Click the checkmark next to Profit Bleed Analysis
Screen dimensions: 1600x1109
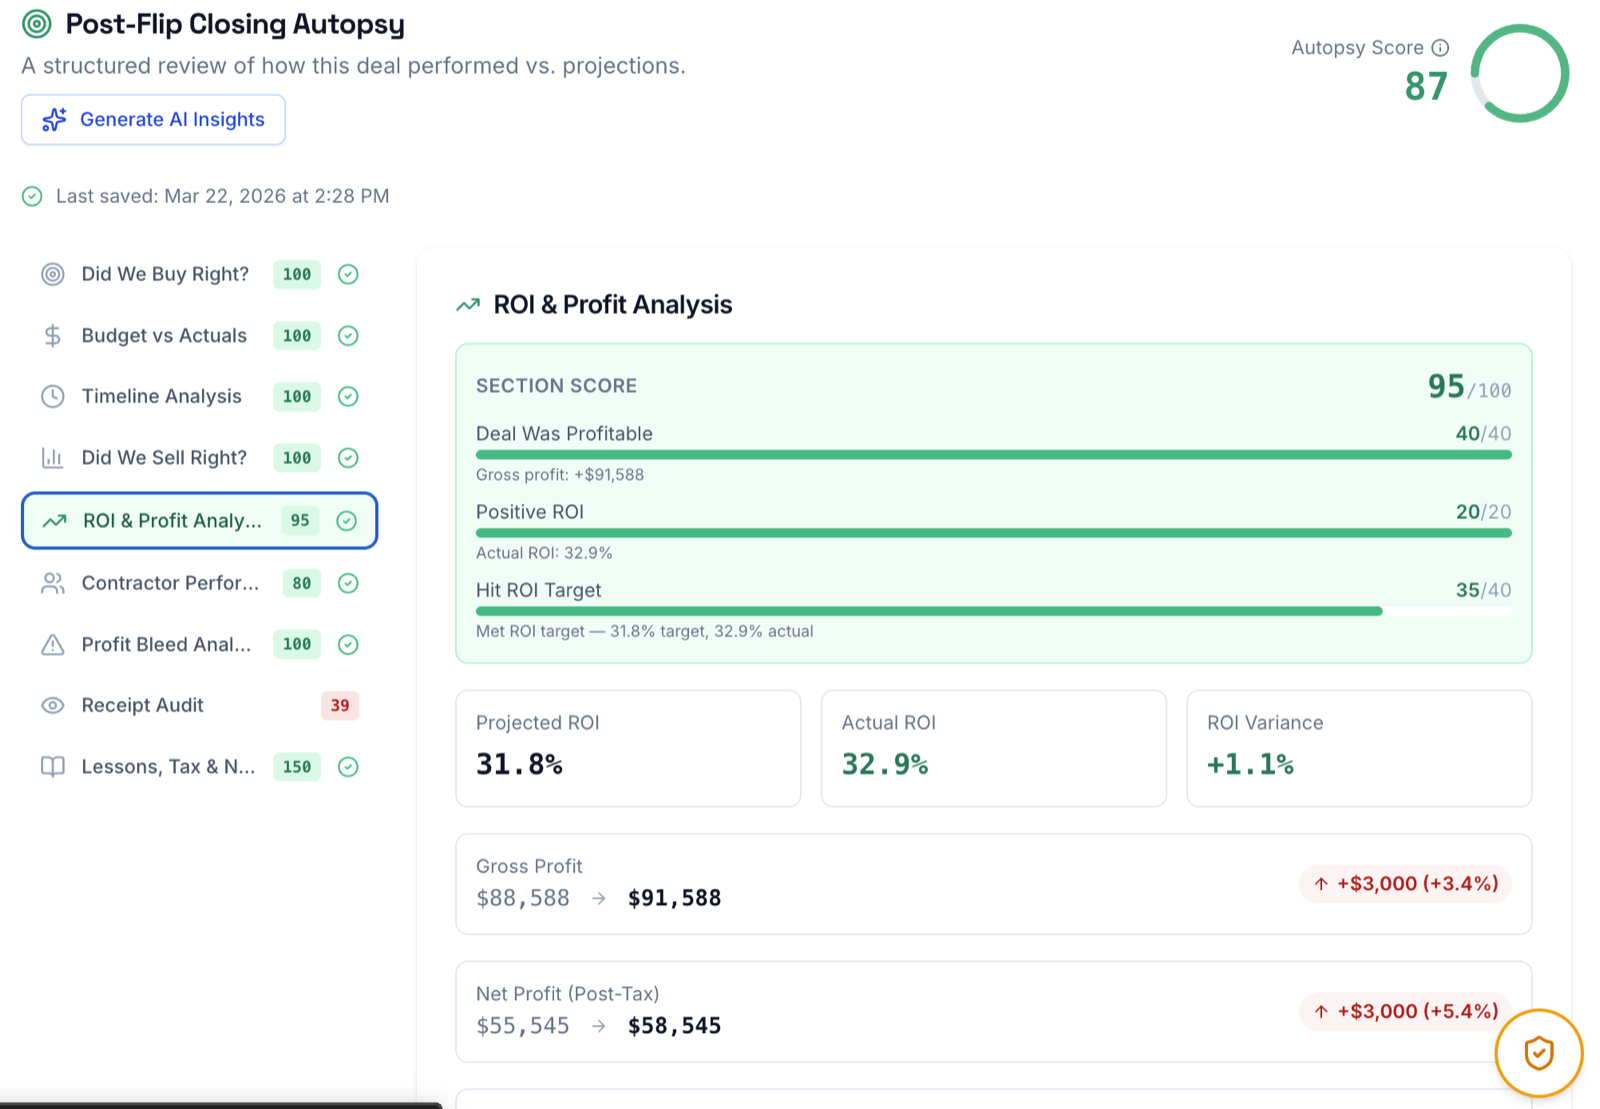[x=348, y=645]
